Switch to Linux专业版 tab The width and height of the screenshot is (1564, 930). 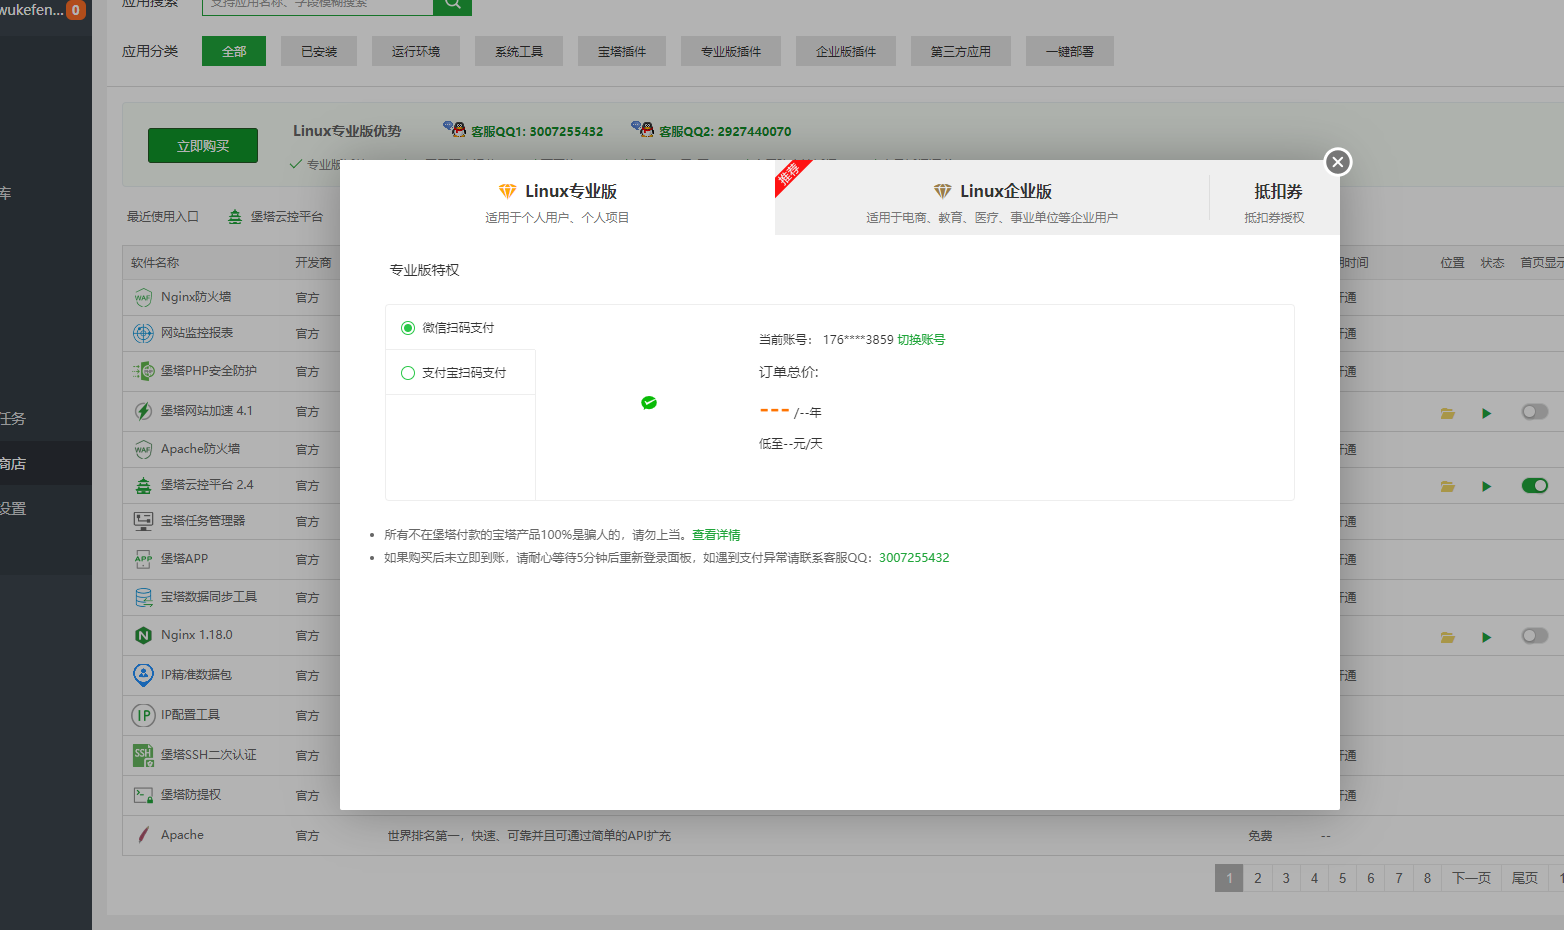coord(557,198)
